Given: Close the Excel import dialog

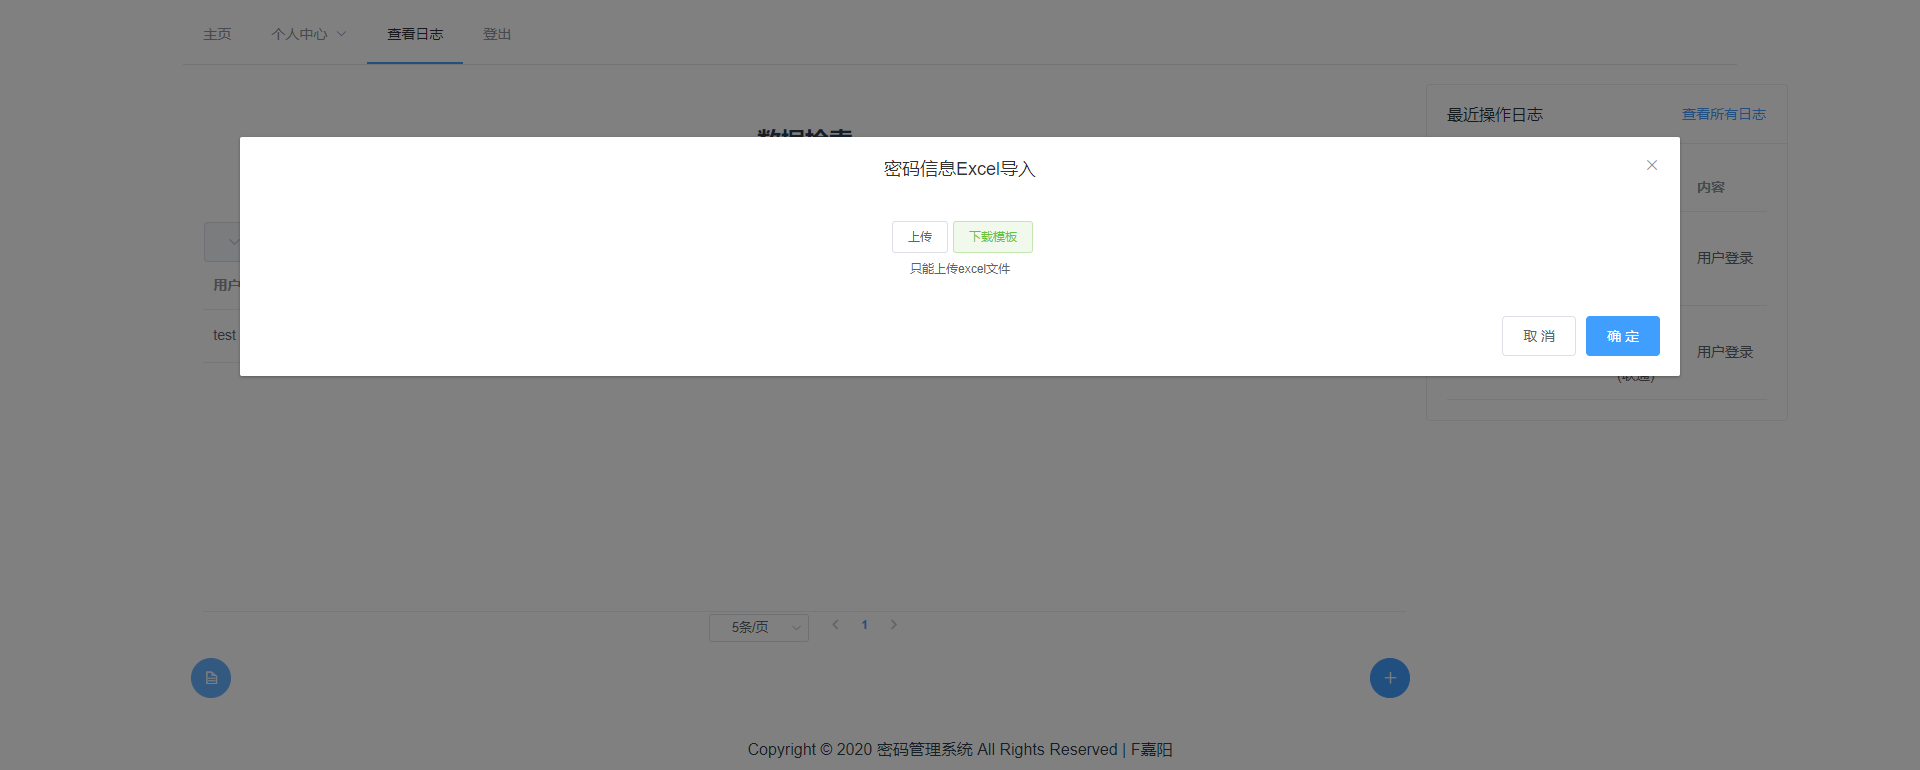Looking at the screenshot, I should [1651, 165].
